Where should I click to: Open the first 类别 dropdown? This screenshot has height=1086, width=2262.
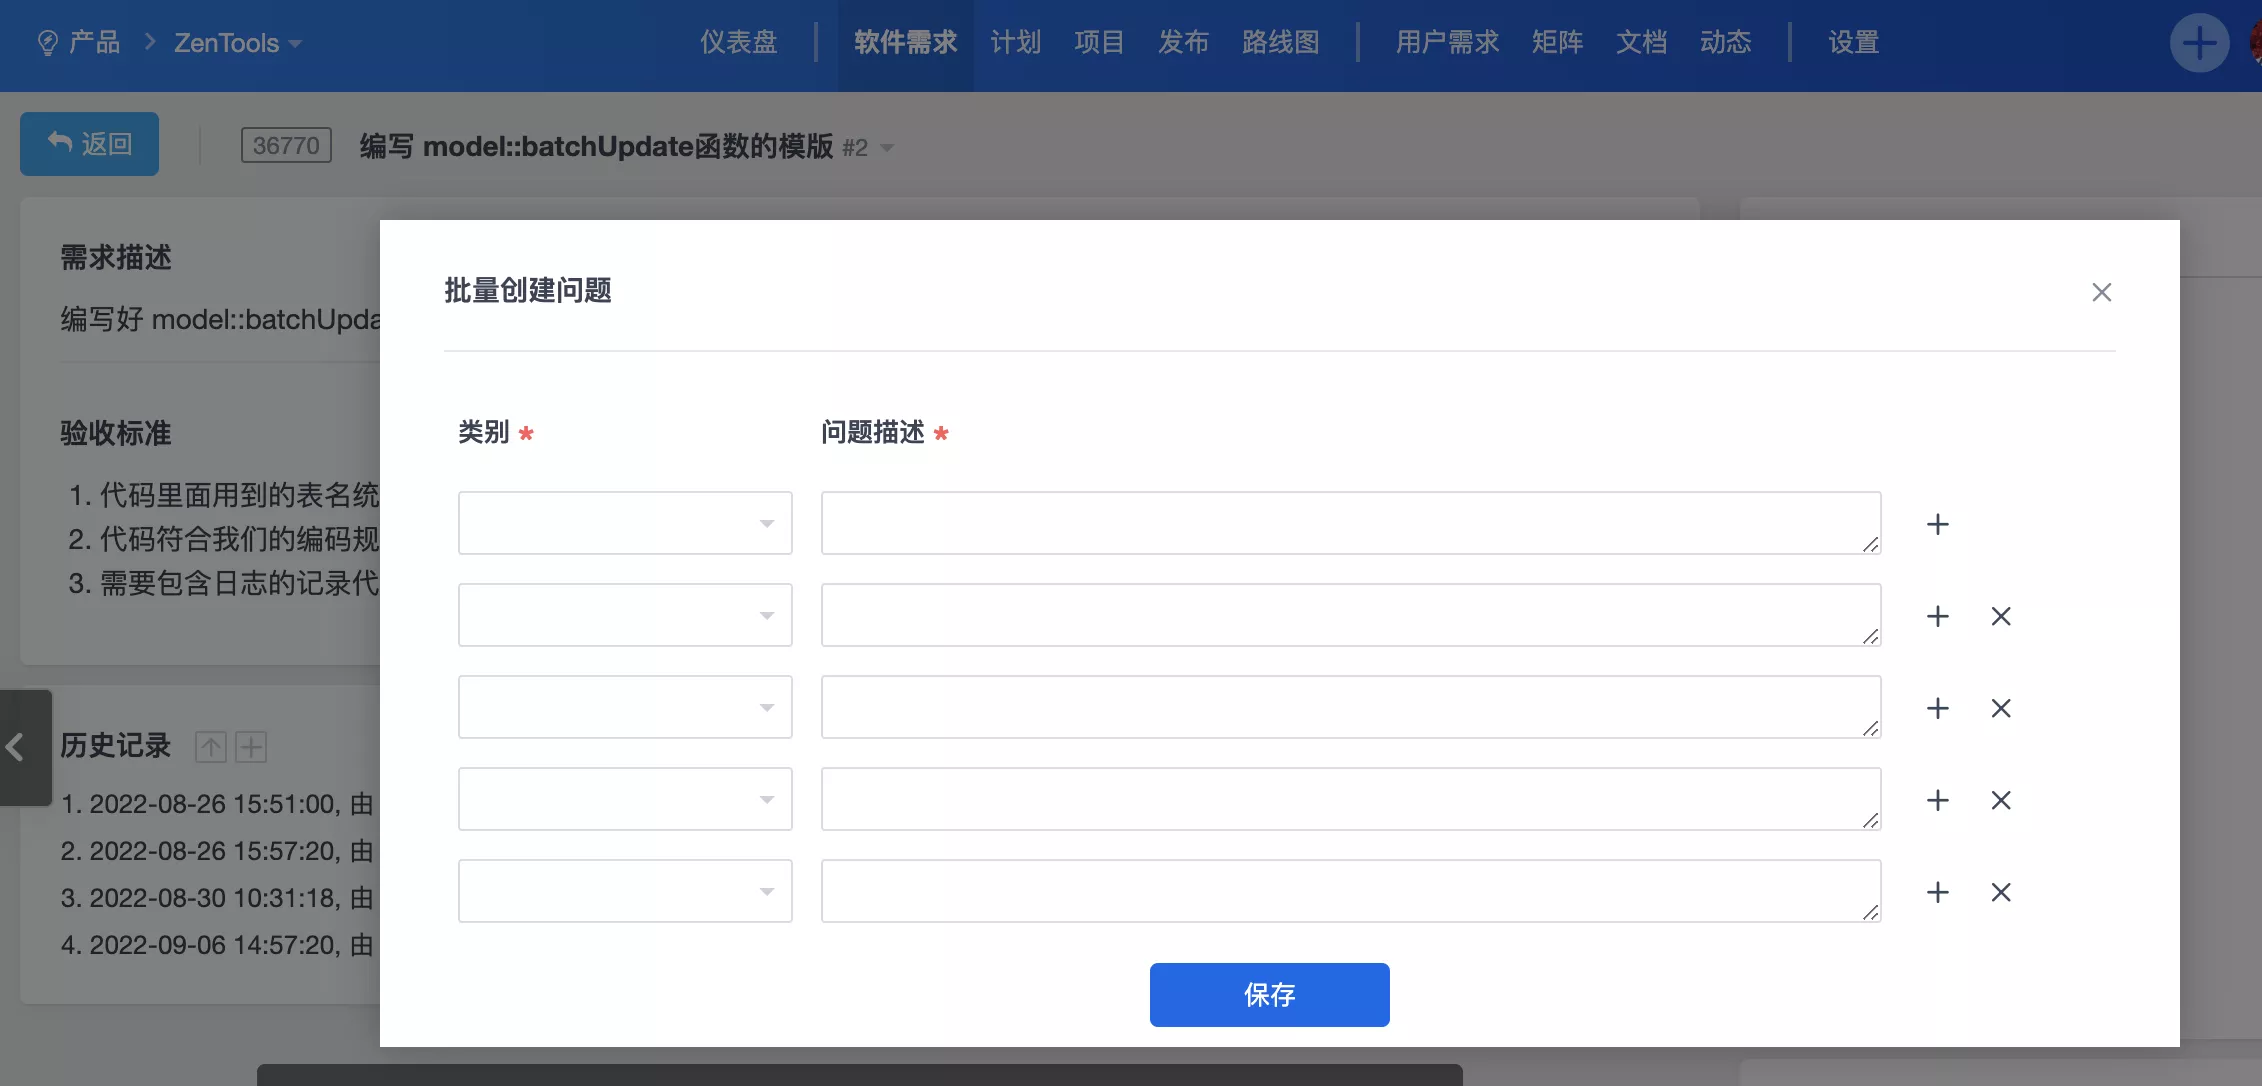pos(625,523)
